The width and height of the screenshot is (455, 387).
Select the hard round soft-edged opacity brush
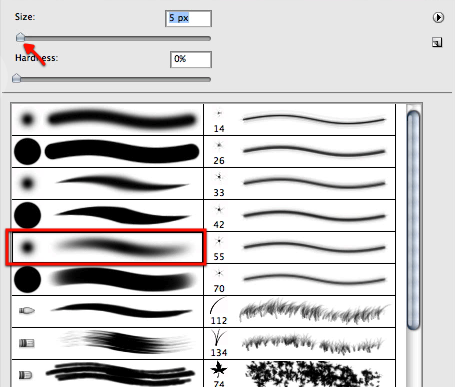pos(107,279)
